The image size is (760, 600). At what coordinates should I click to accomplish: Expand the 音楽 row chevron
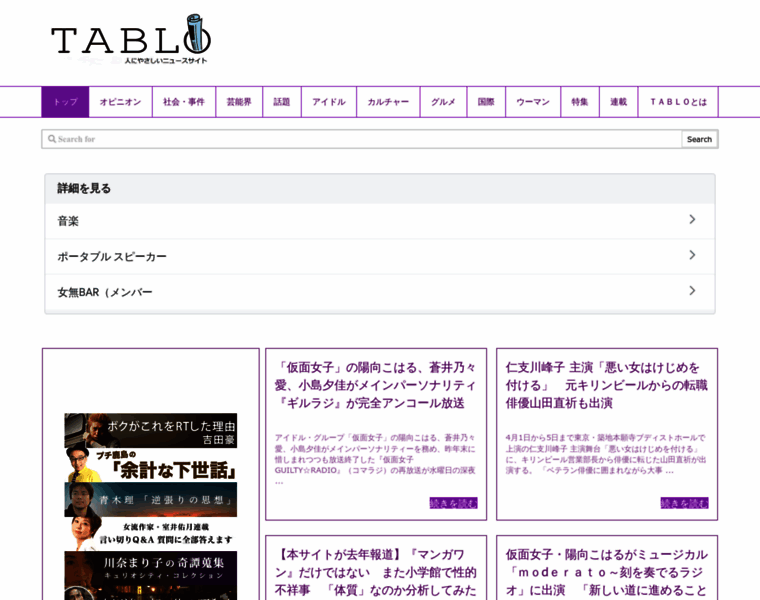click(x=692, y=220)
